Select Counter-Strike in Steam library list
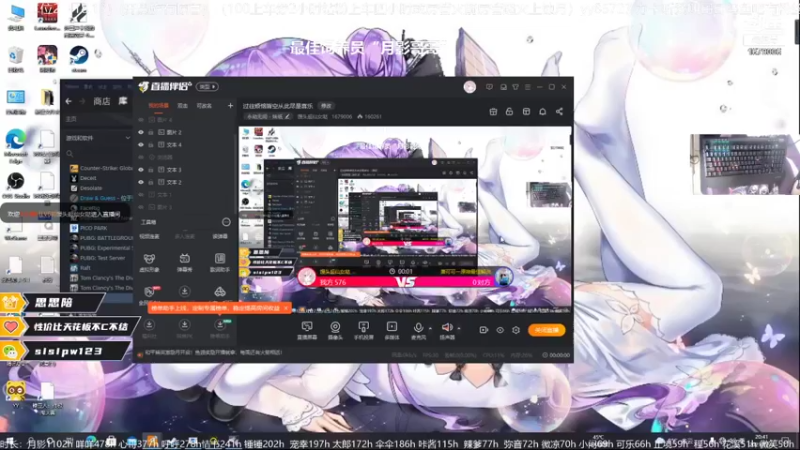800x450 pixels. (101, 168)
